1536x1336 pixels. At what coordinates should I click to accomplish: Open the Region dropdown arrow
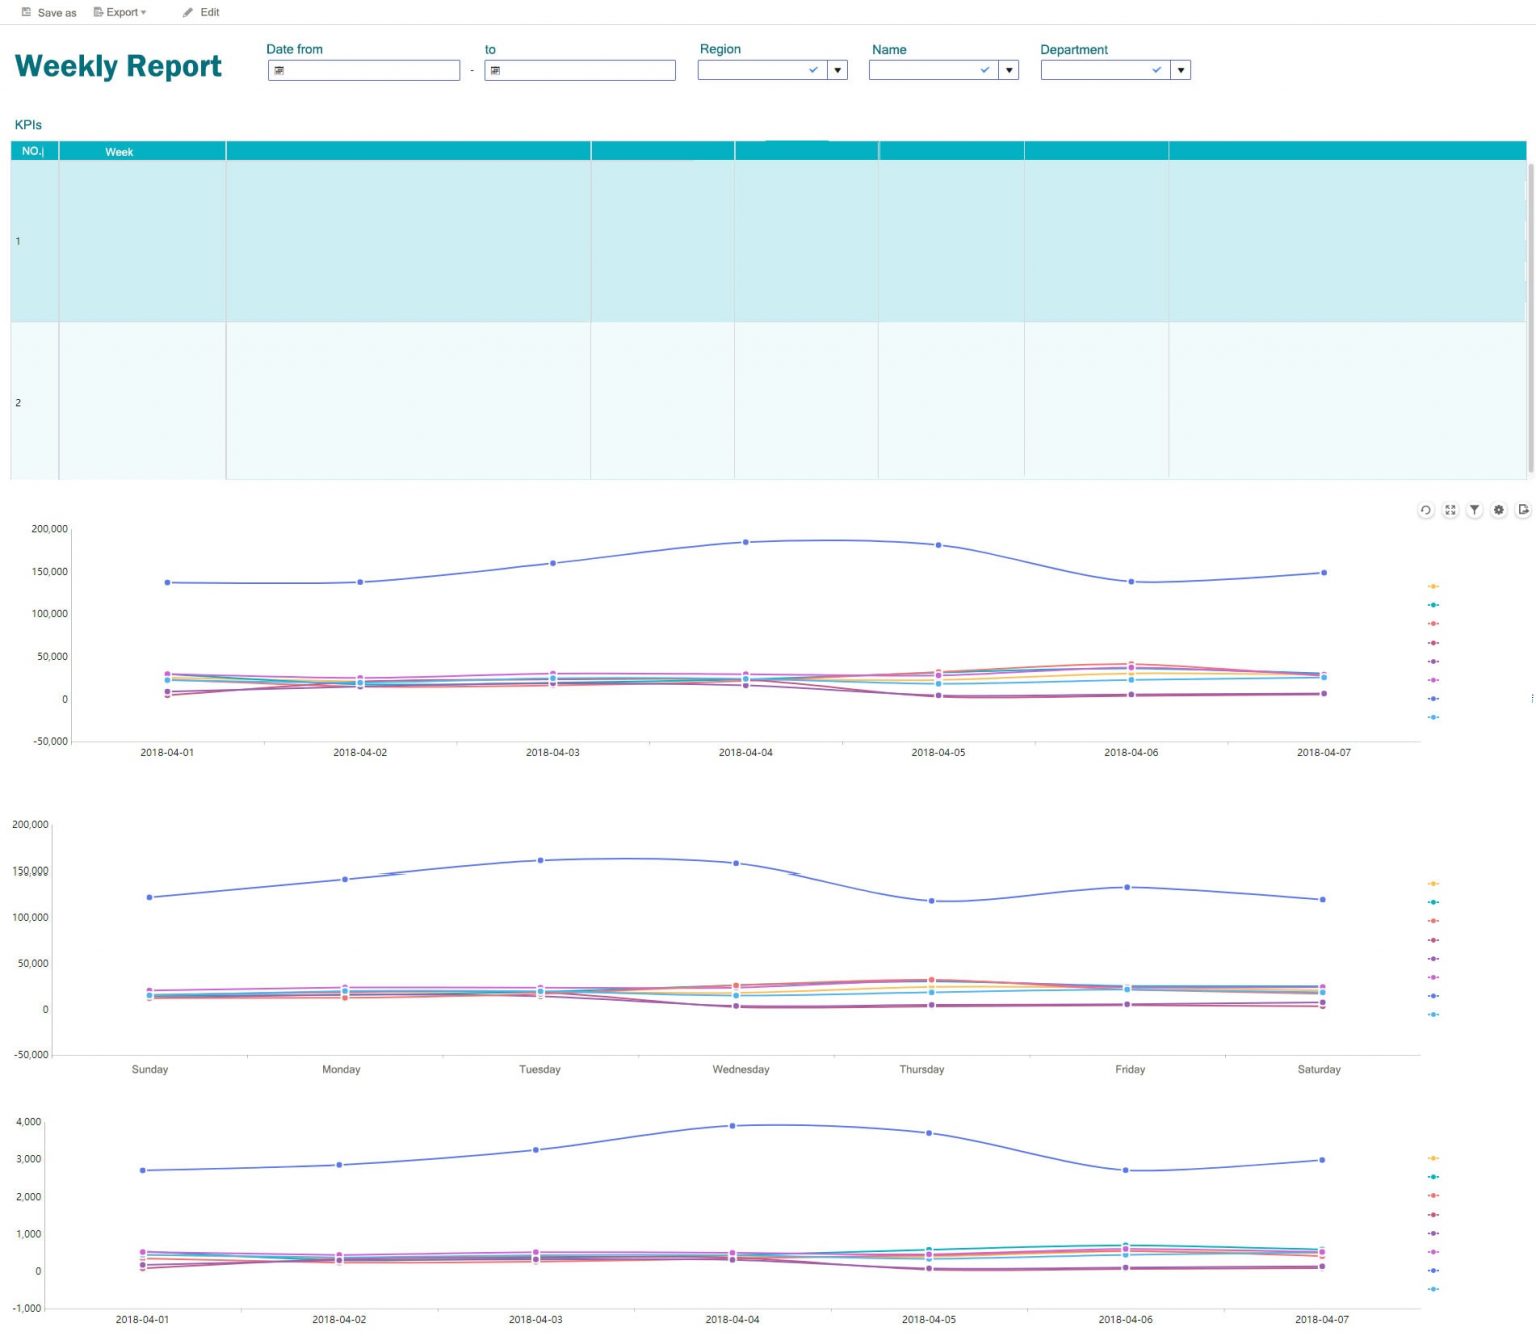pyautogui.click(x=837, y=70)
